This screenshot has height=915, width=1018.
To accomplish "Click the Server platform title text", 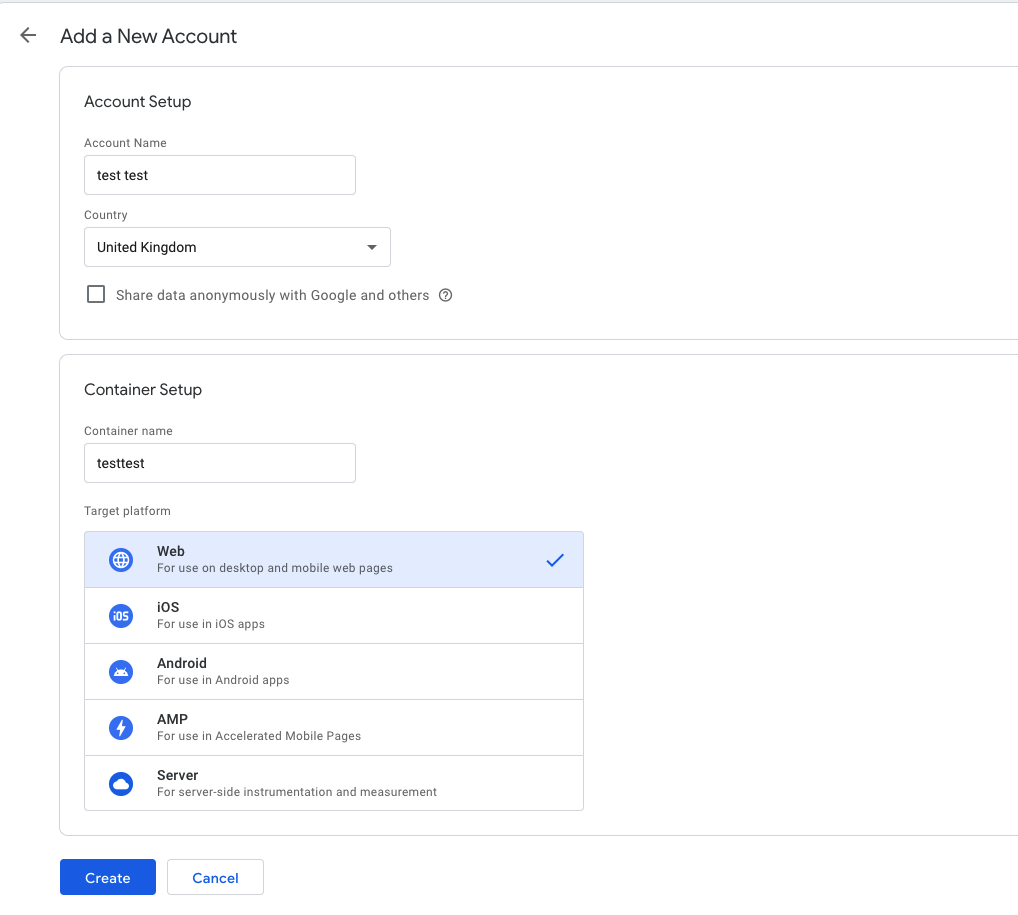I will (178, 775).
